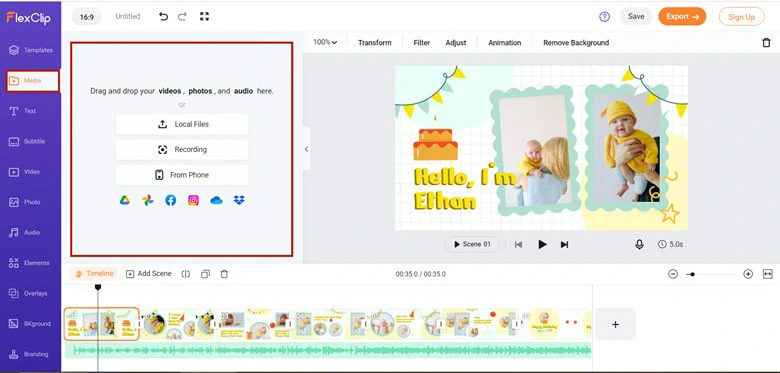This screenshot has width=780, height=373.
Task: Import from Google Drive
Action: (x=124, y=200)
